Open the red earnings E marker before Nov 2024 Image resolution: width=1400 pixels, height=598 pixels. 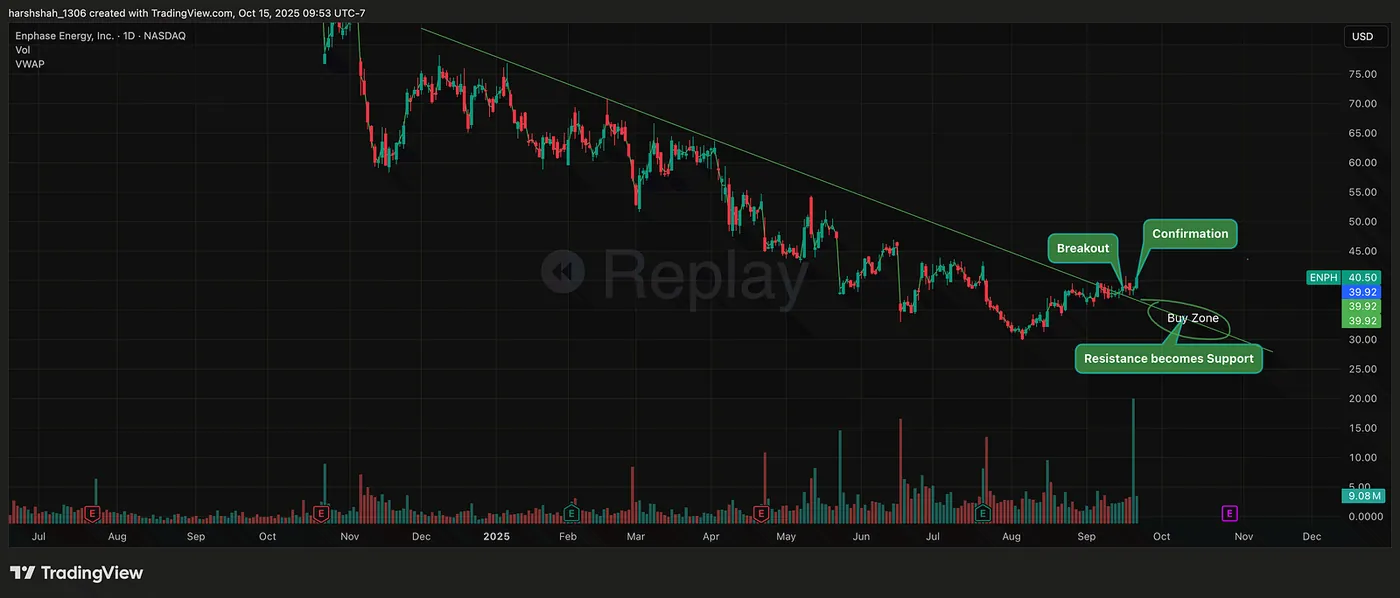322,513
